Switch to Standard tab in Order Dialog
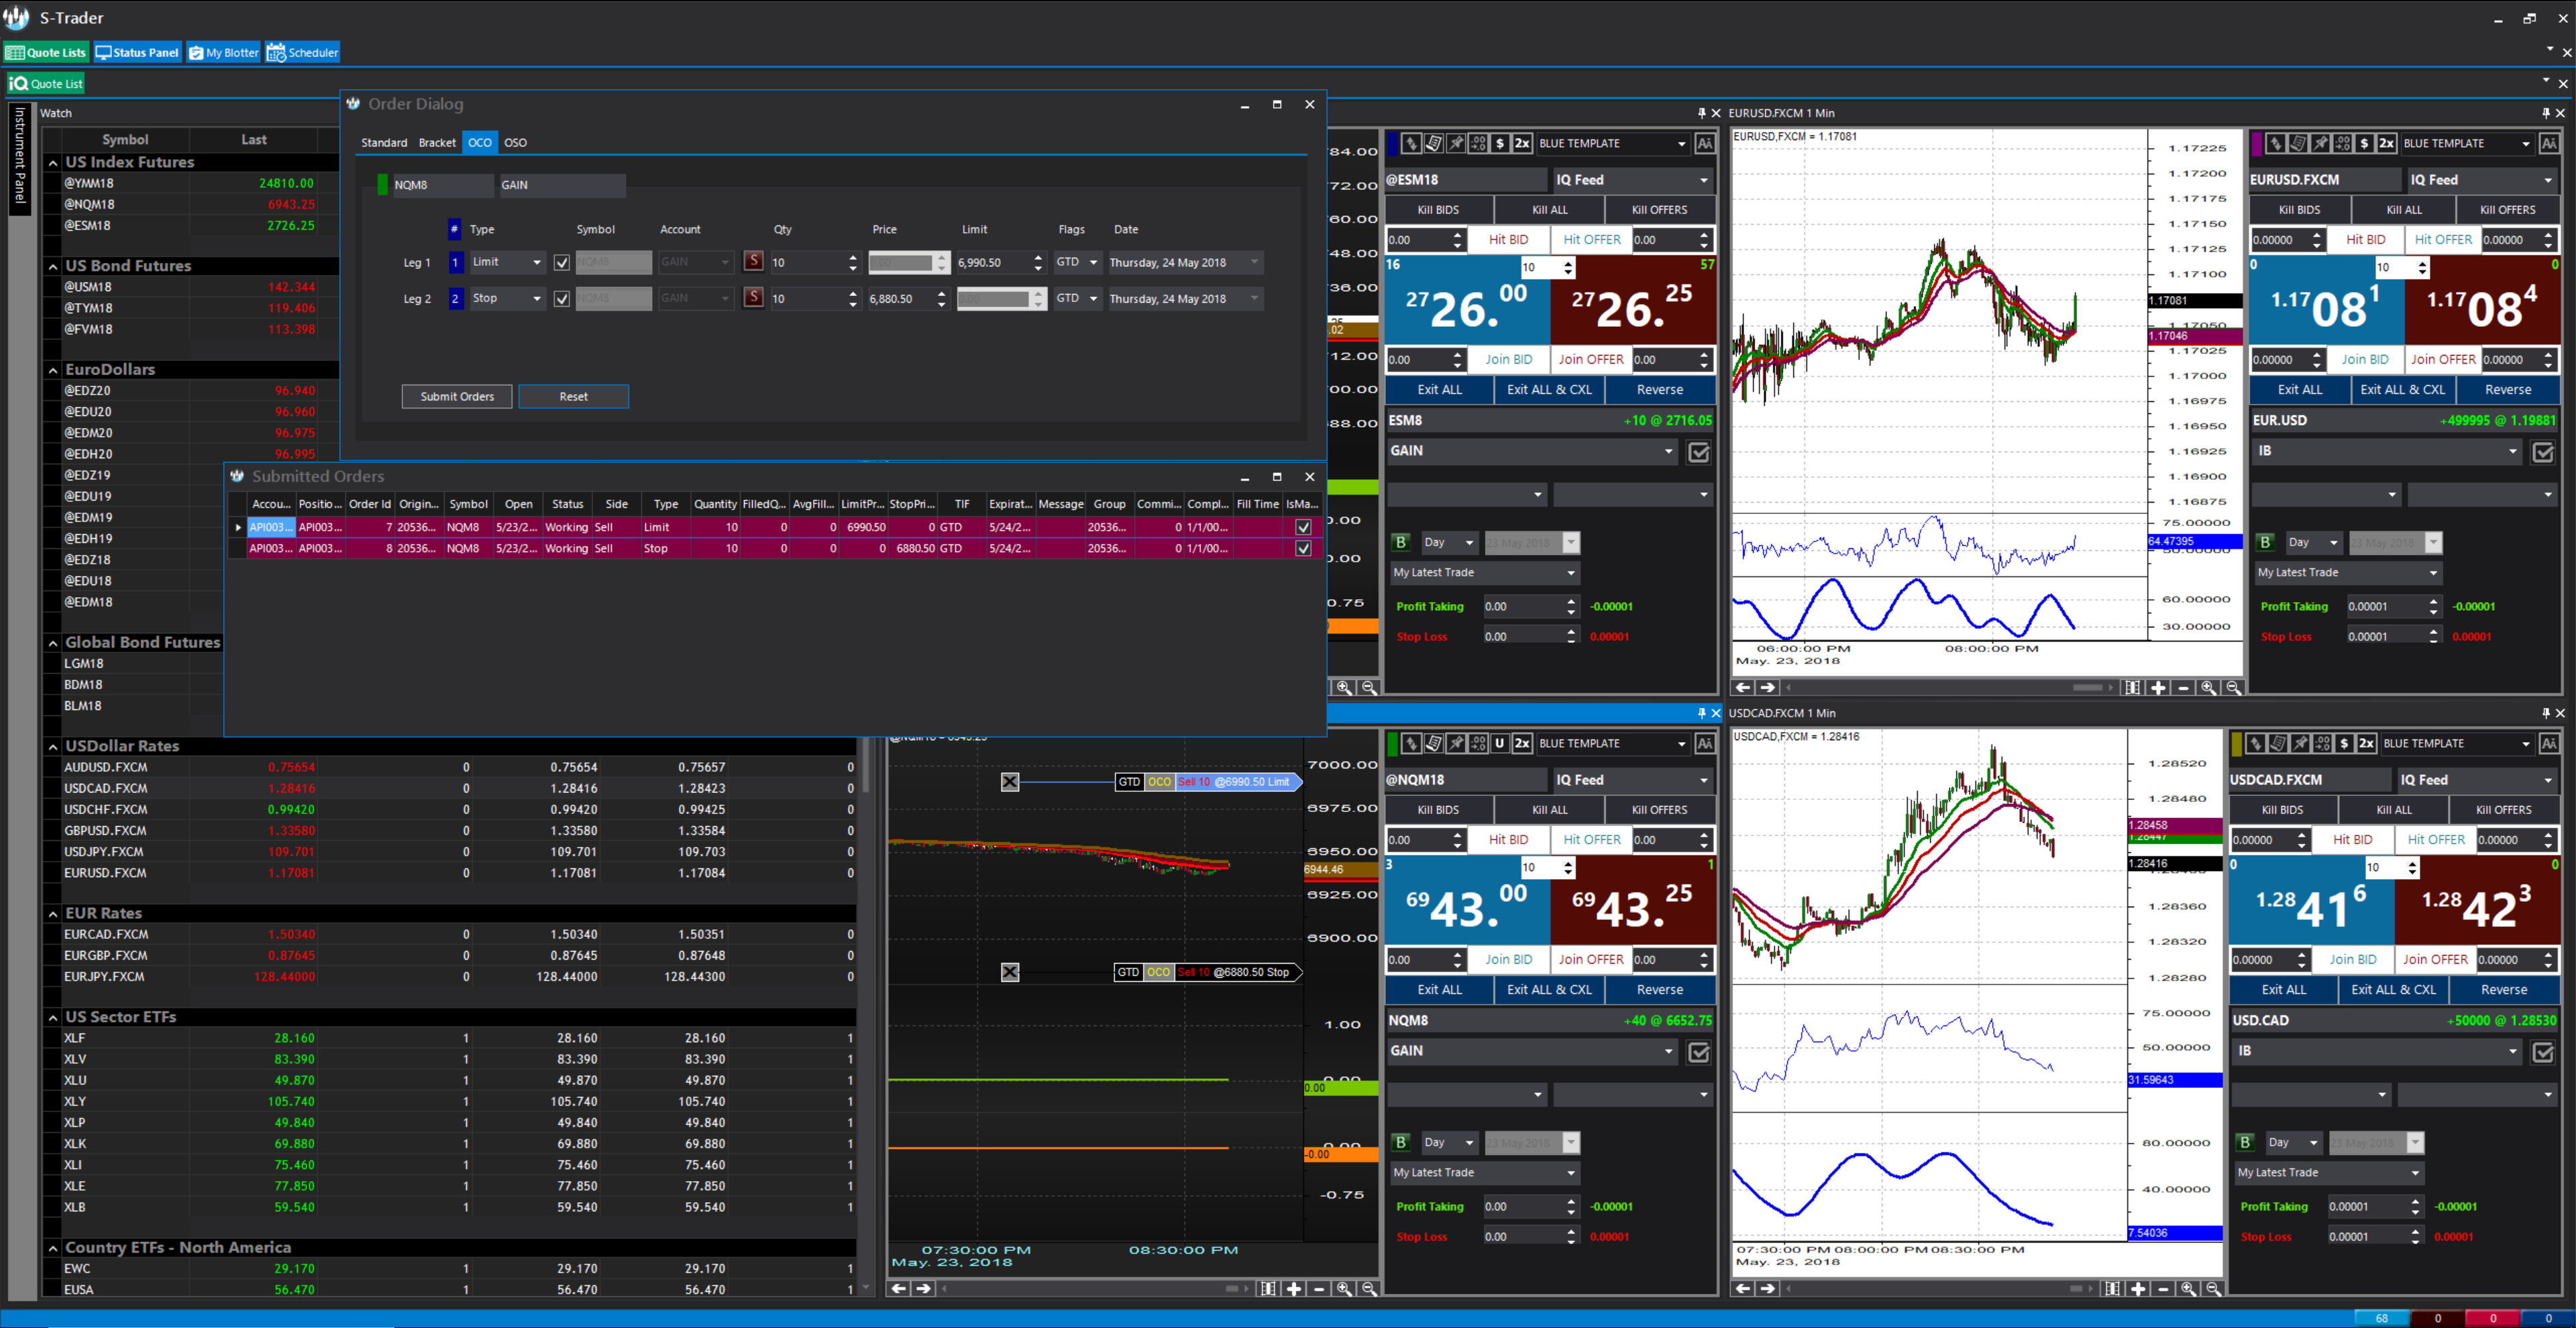The height and width of the screenshot is (1328, 2576). pos(384,143)
